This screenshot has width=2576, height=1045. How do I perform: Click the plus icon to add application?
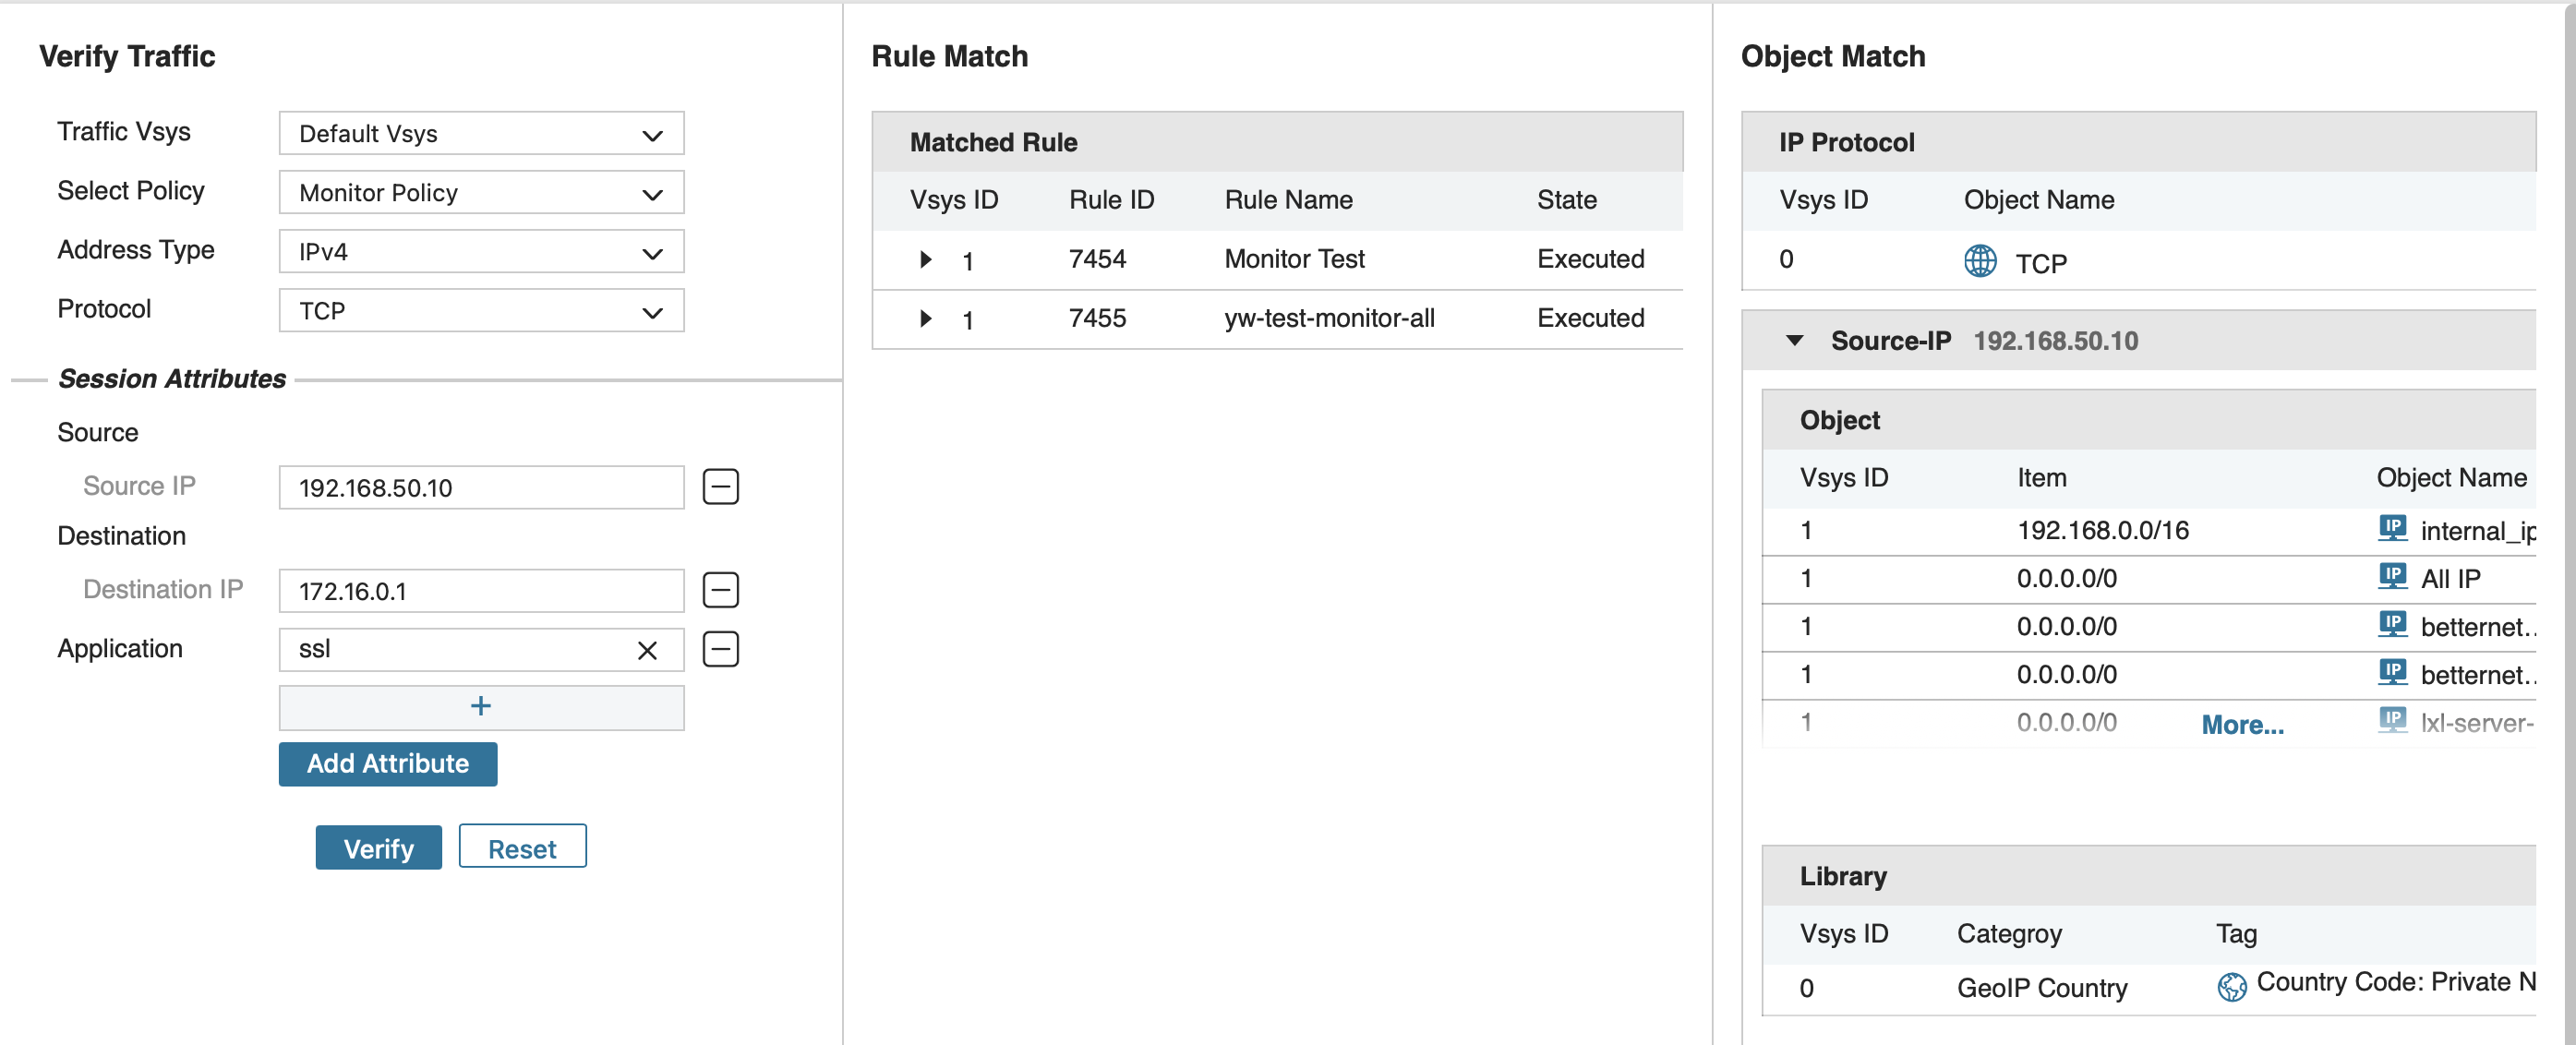[481, 707]
